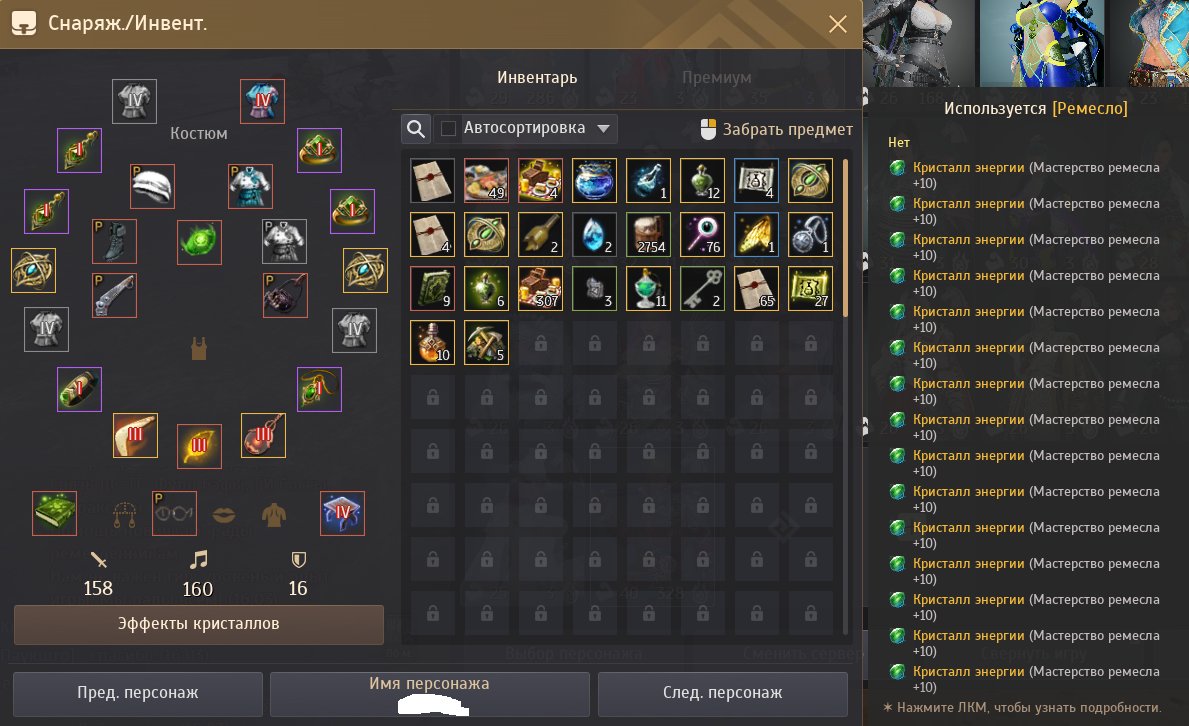Click the green glowing crystal slot in equipment
Image resolution: width=1189 pixels, height=726 pixels.
tap(199, 242)
